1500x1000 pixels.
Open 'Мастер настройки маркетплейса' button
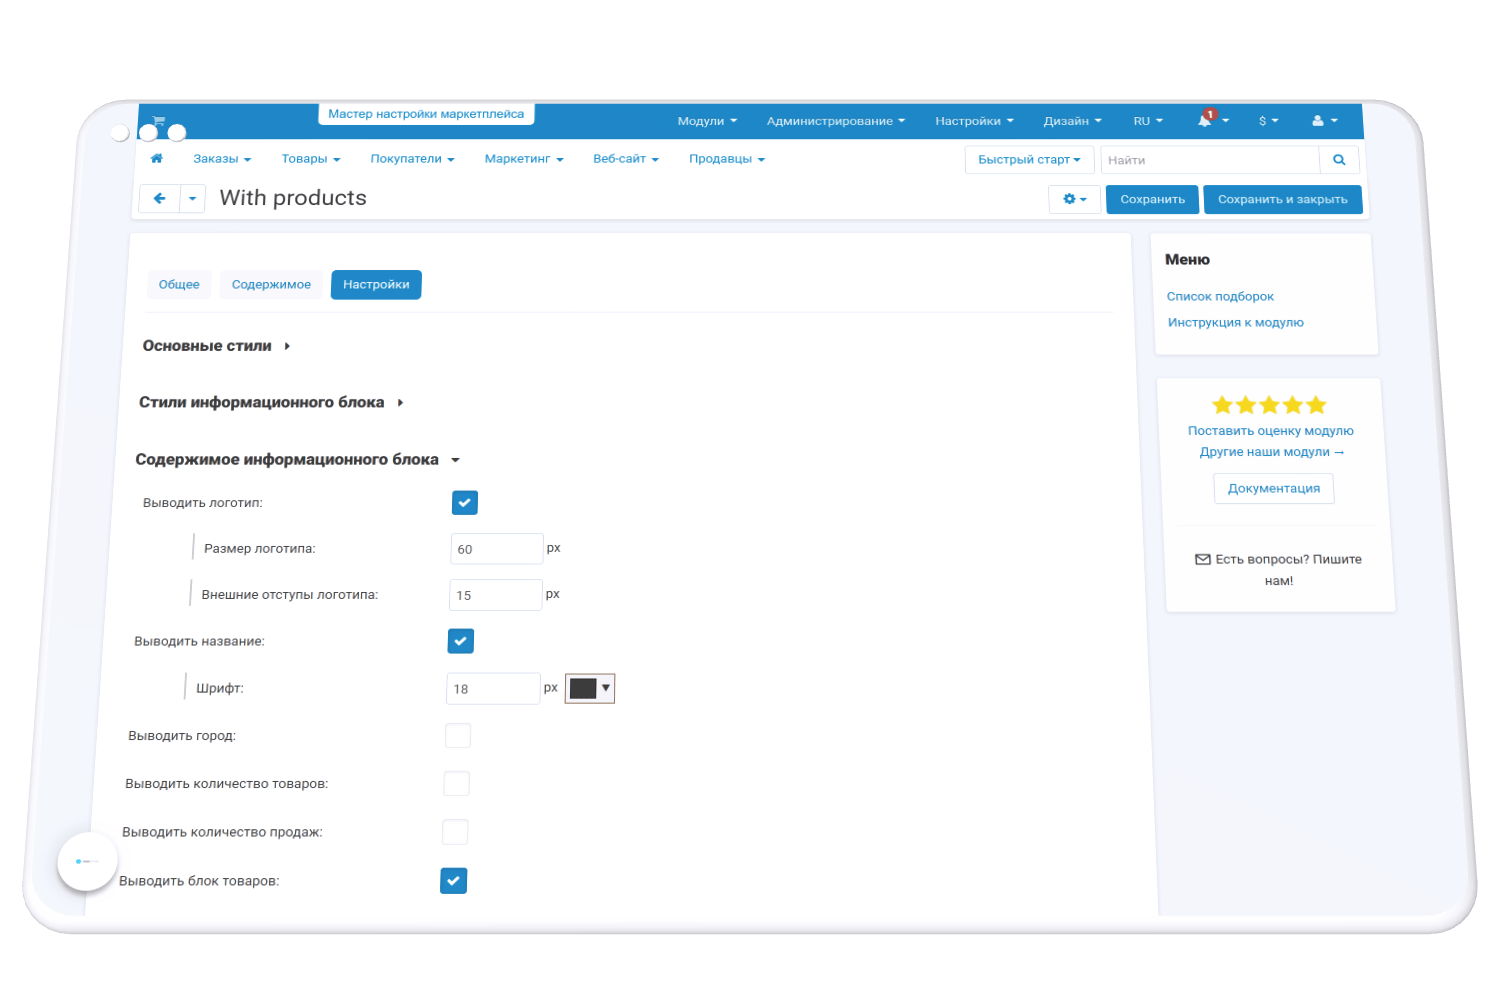click(x=426, y=114)
